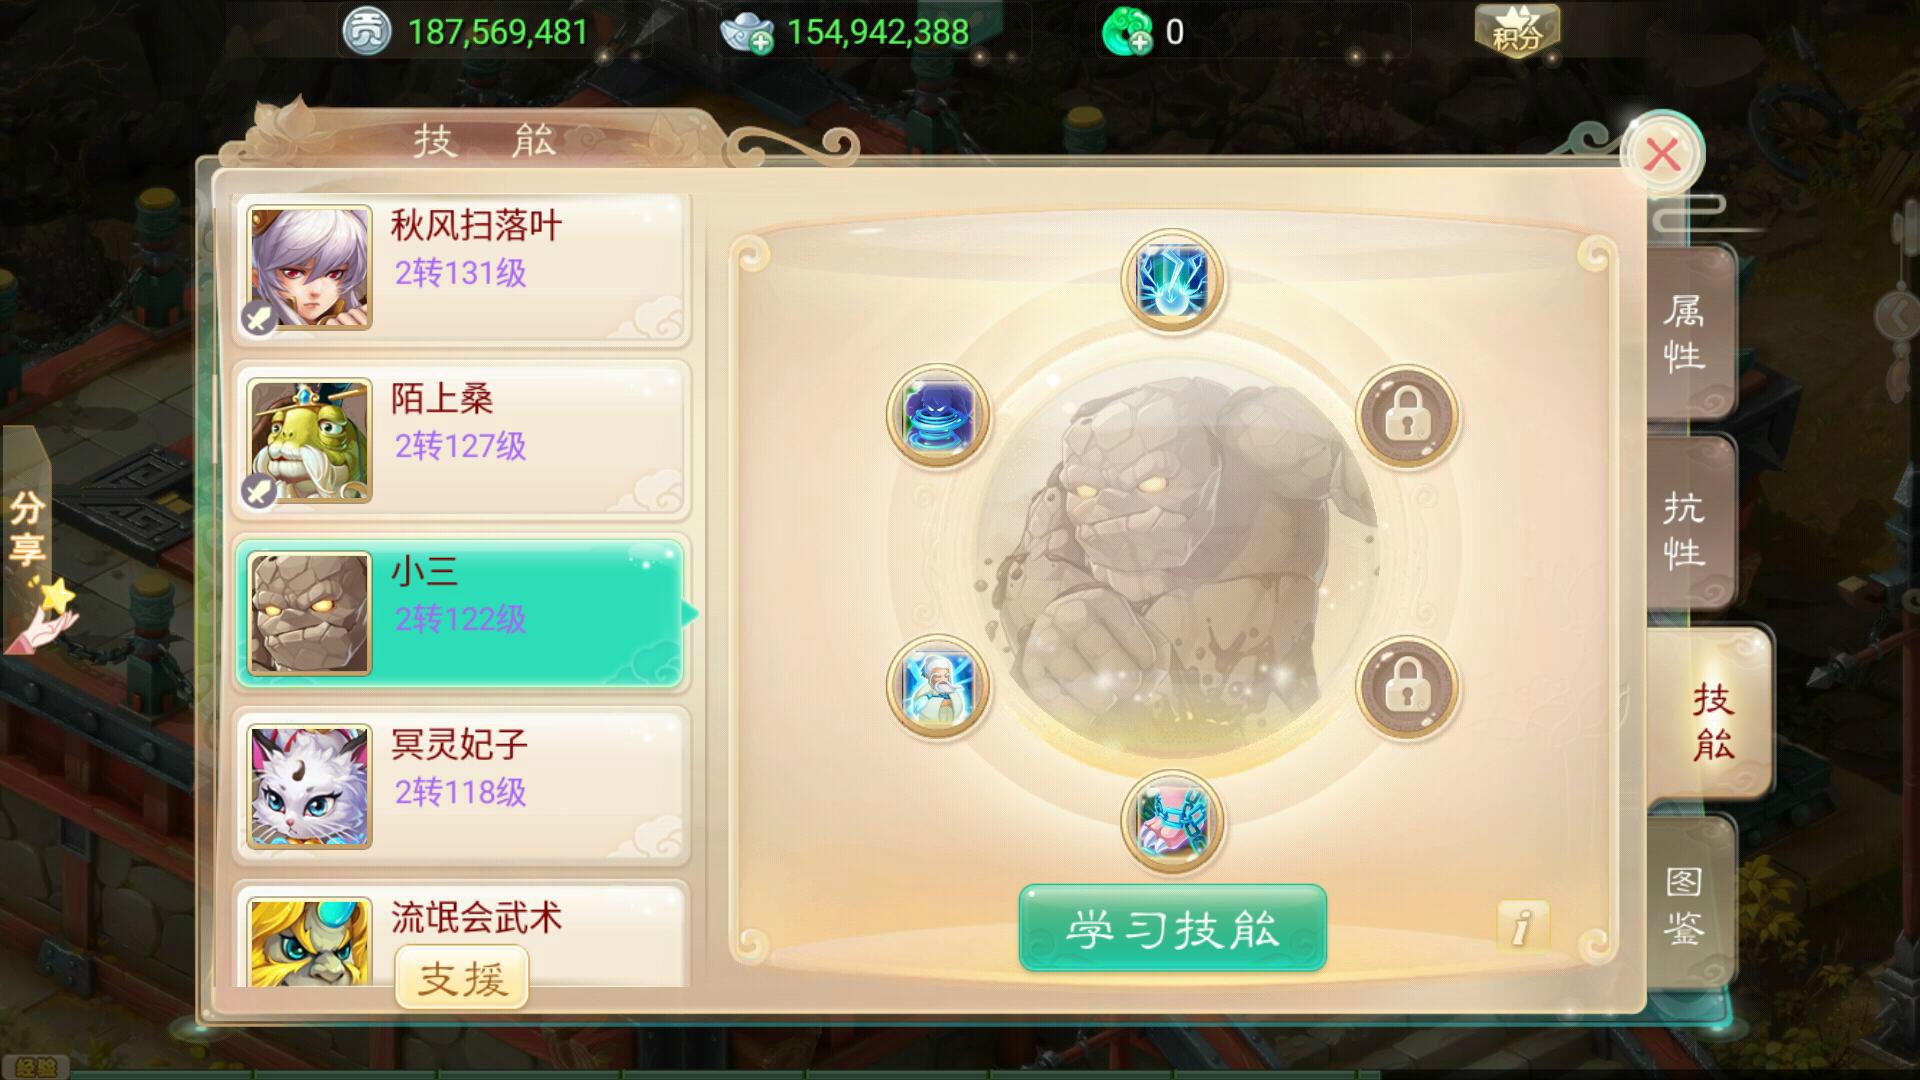Select the blue whirlwind skill icon

coord(938,415)
